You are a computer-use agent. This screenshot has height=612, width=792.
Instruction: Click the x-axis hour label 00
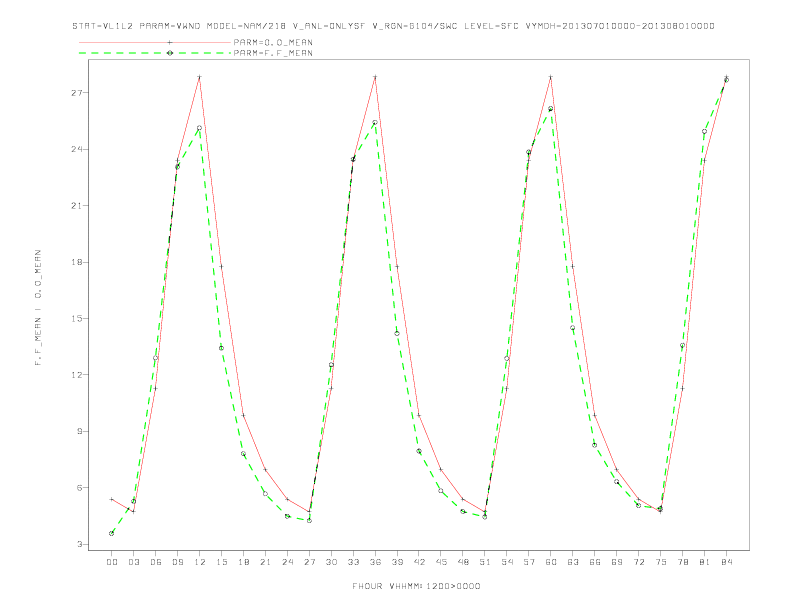(x=112, y=562)
